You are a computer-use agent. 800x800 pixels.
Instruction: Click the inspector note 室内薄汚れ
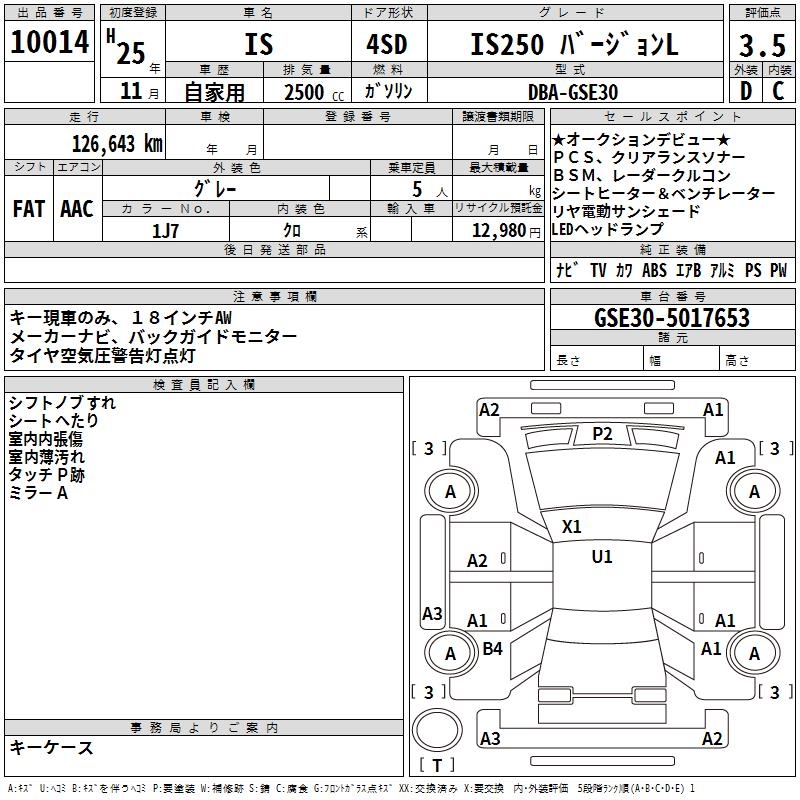(x=46, y=457)
